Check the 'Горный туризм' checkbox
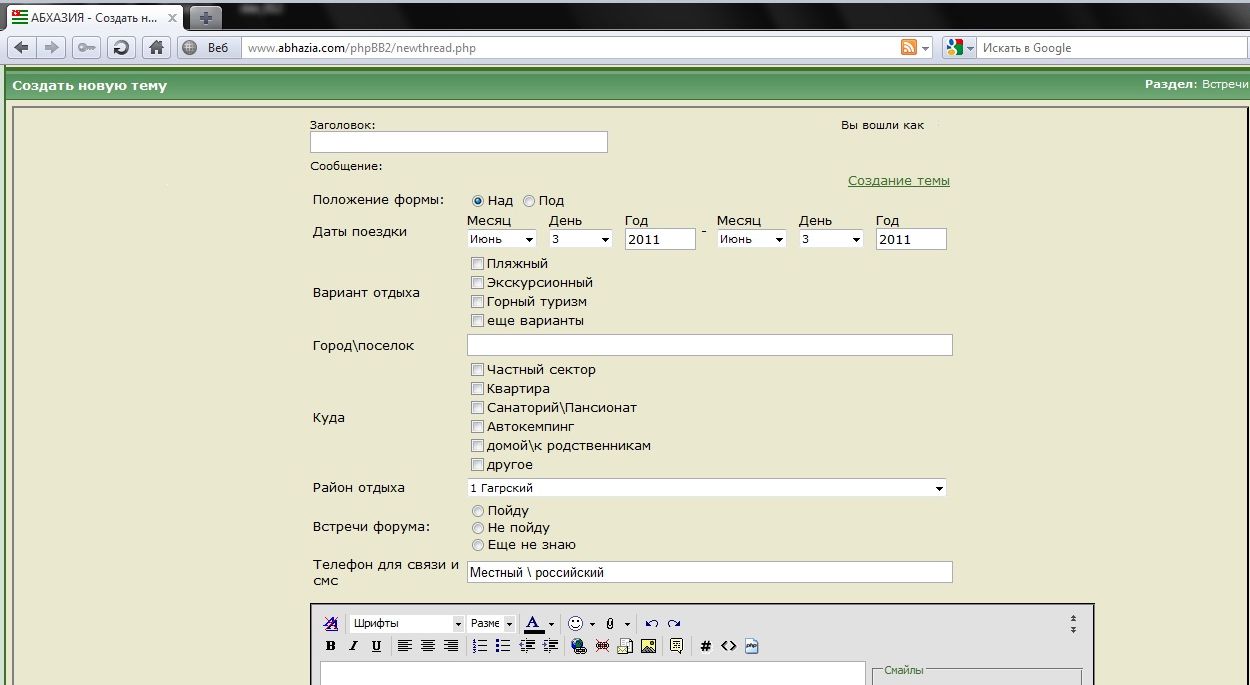The image size is (1250, 685). (x=477, y=302)
